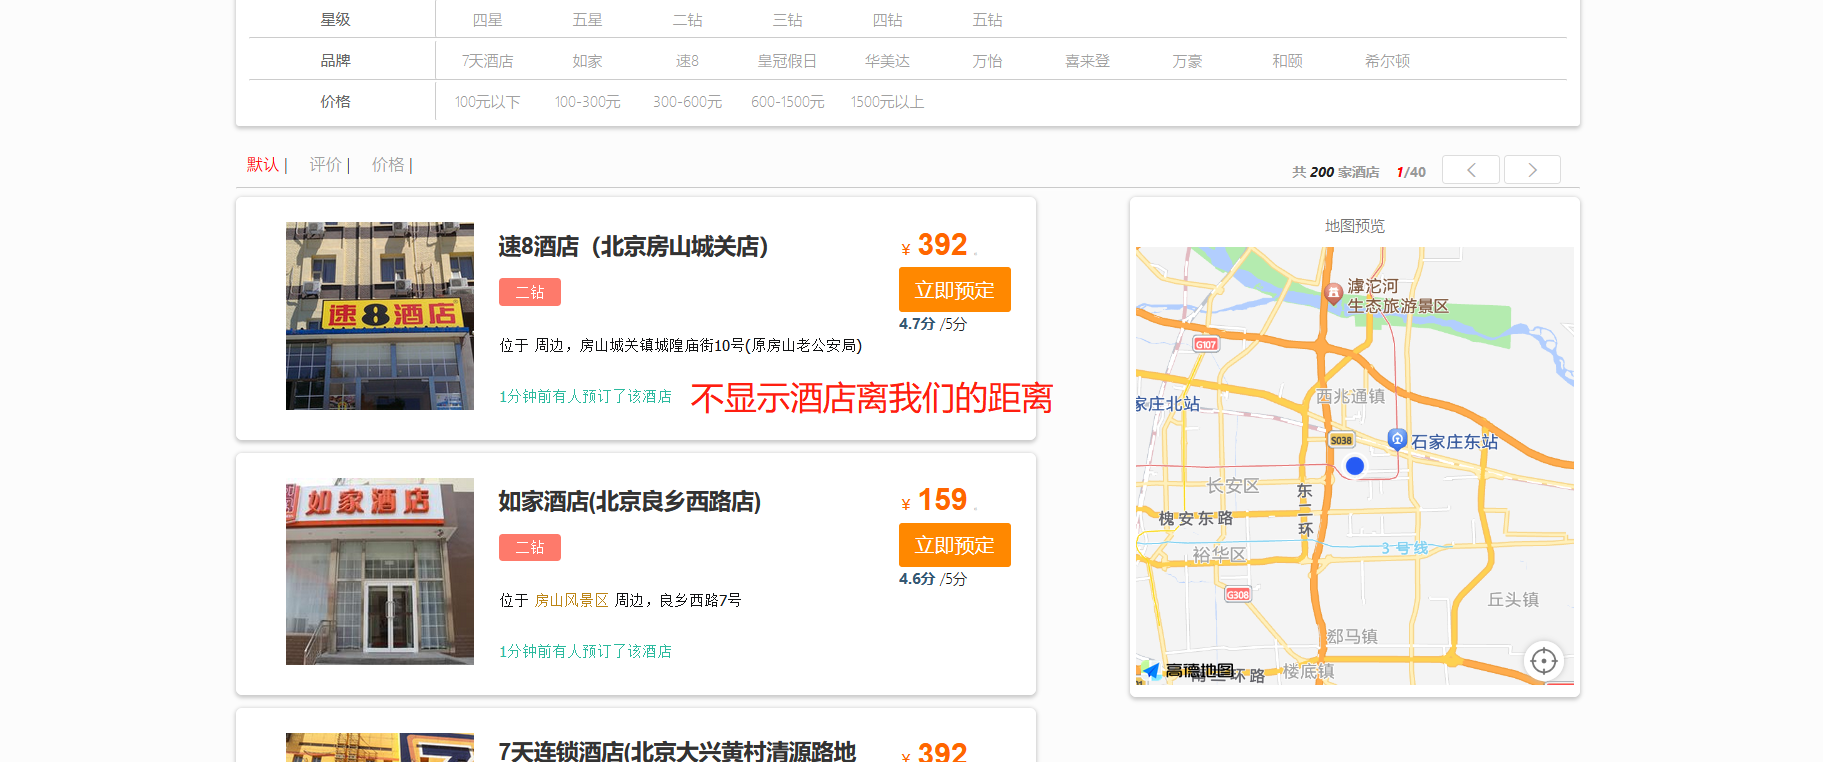Filter by 四星 star level
The height and width of the screenshot is (762, 1823).
[x=488, y=20]
